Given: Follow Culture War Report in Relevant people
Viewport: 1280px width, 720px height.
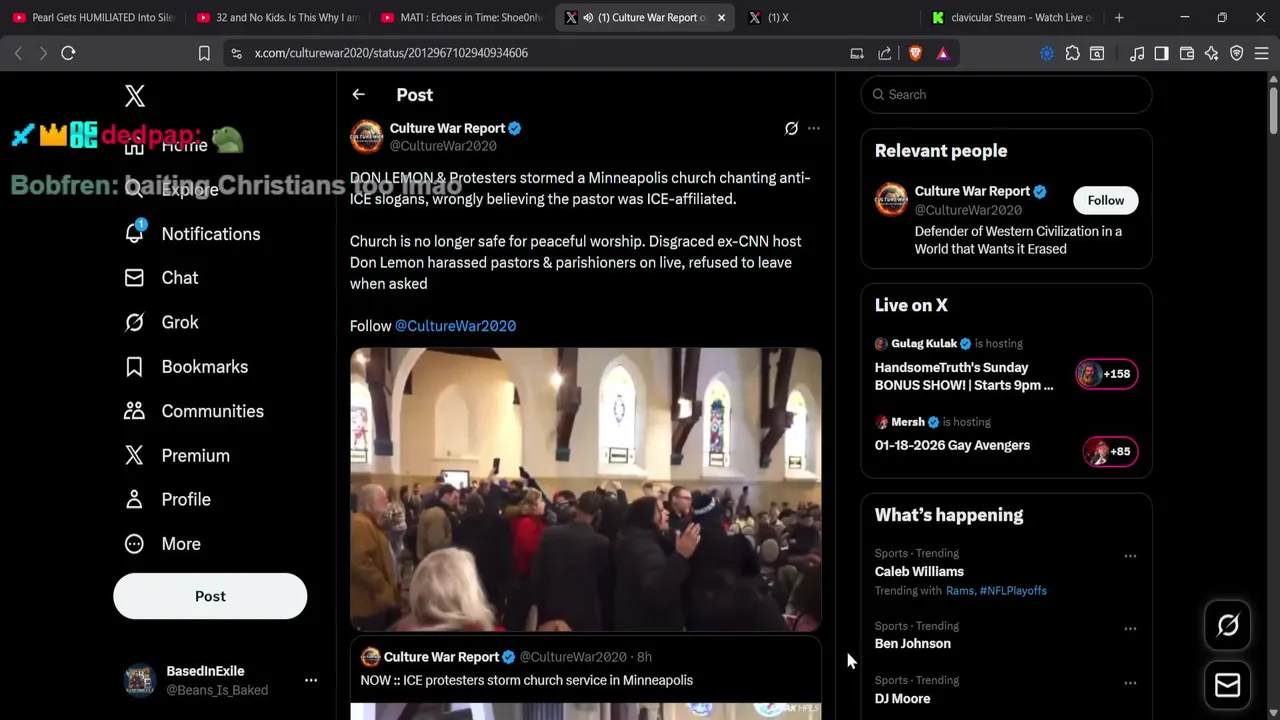Looking at the screenshot, I should click(1105, 200).
